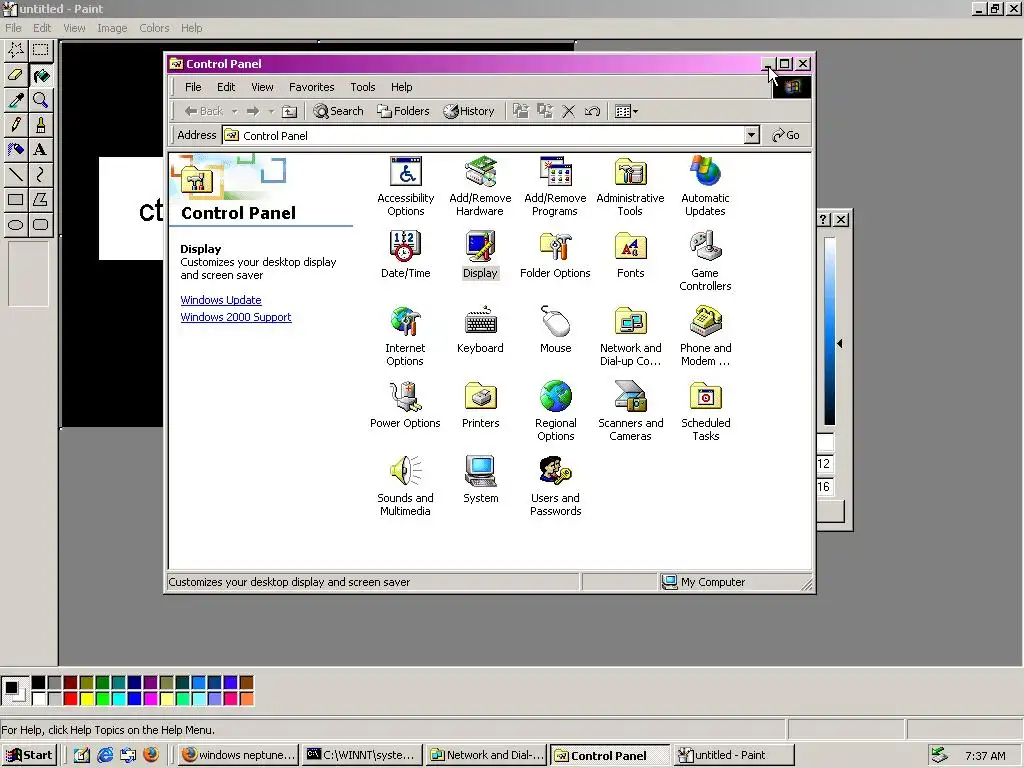1024x768 pixels.
Task: Open the Automatic Updates icon
Action: pos(705,186)
